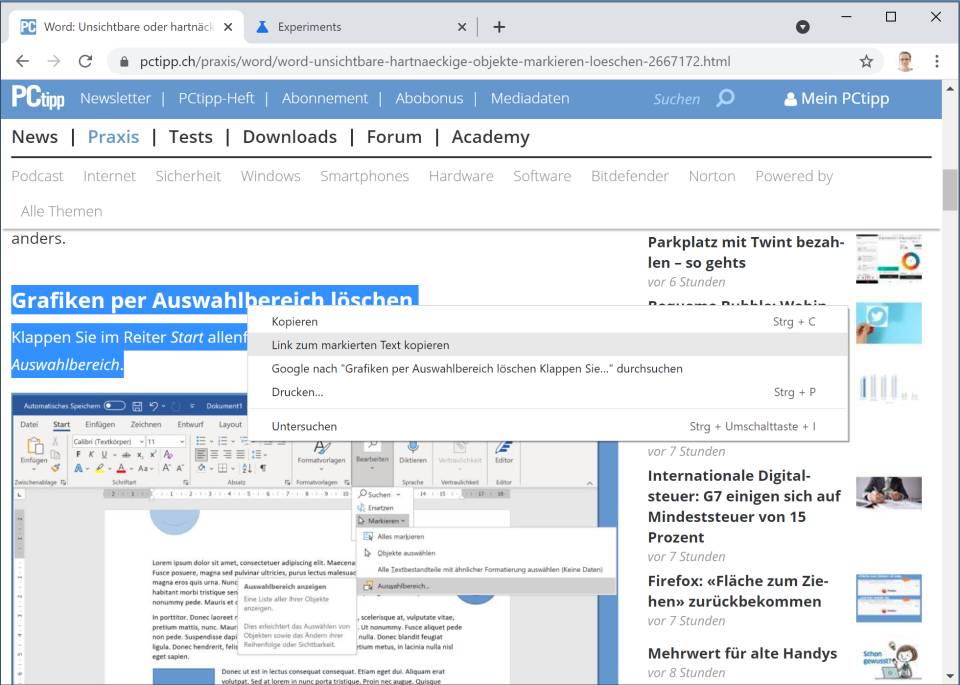Click the Suchen search field

[x=676, y=99]
